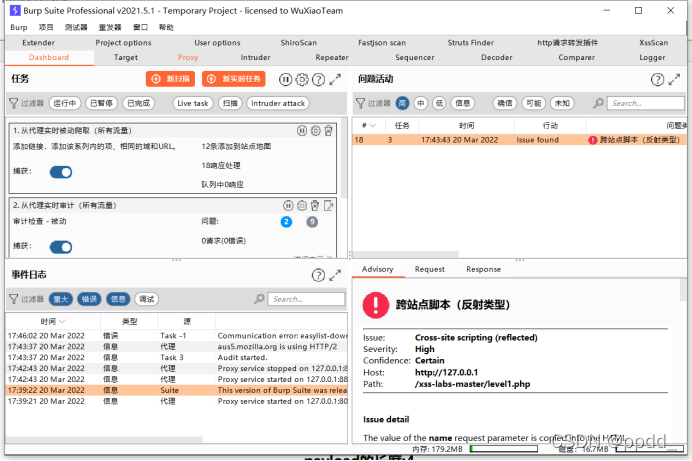
Task: Switch to the Repeater tab
Action: point(332,57)
